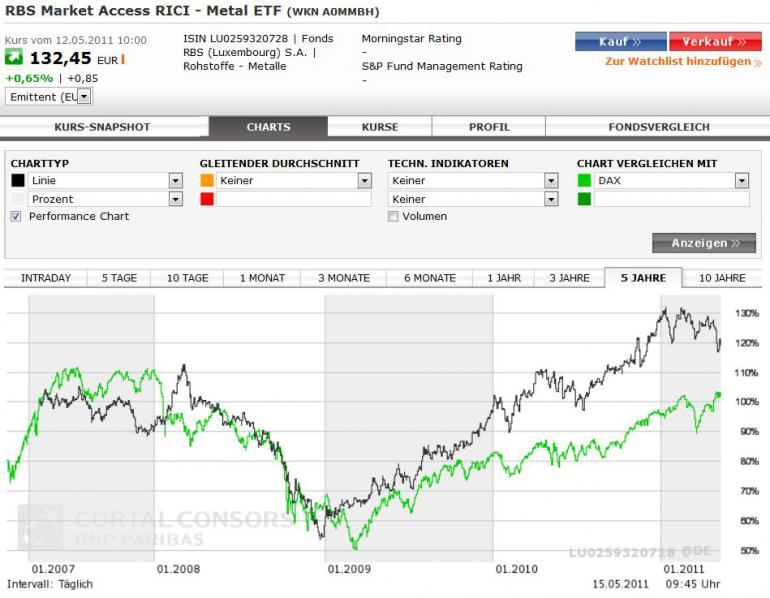The width and height of the screenshot is (770, 598).
Task: Enable the Volumen checkbox
Action: pos(393,217)
